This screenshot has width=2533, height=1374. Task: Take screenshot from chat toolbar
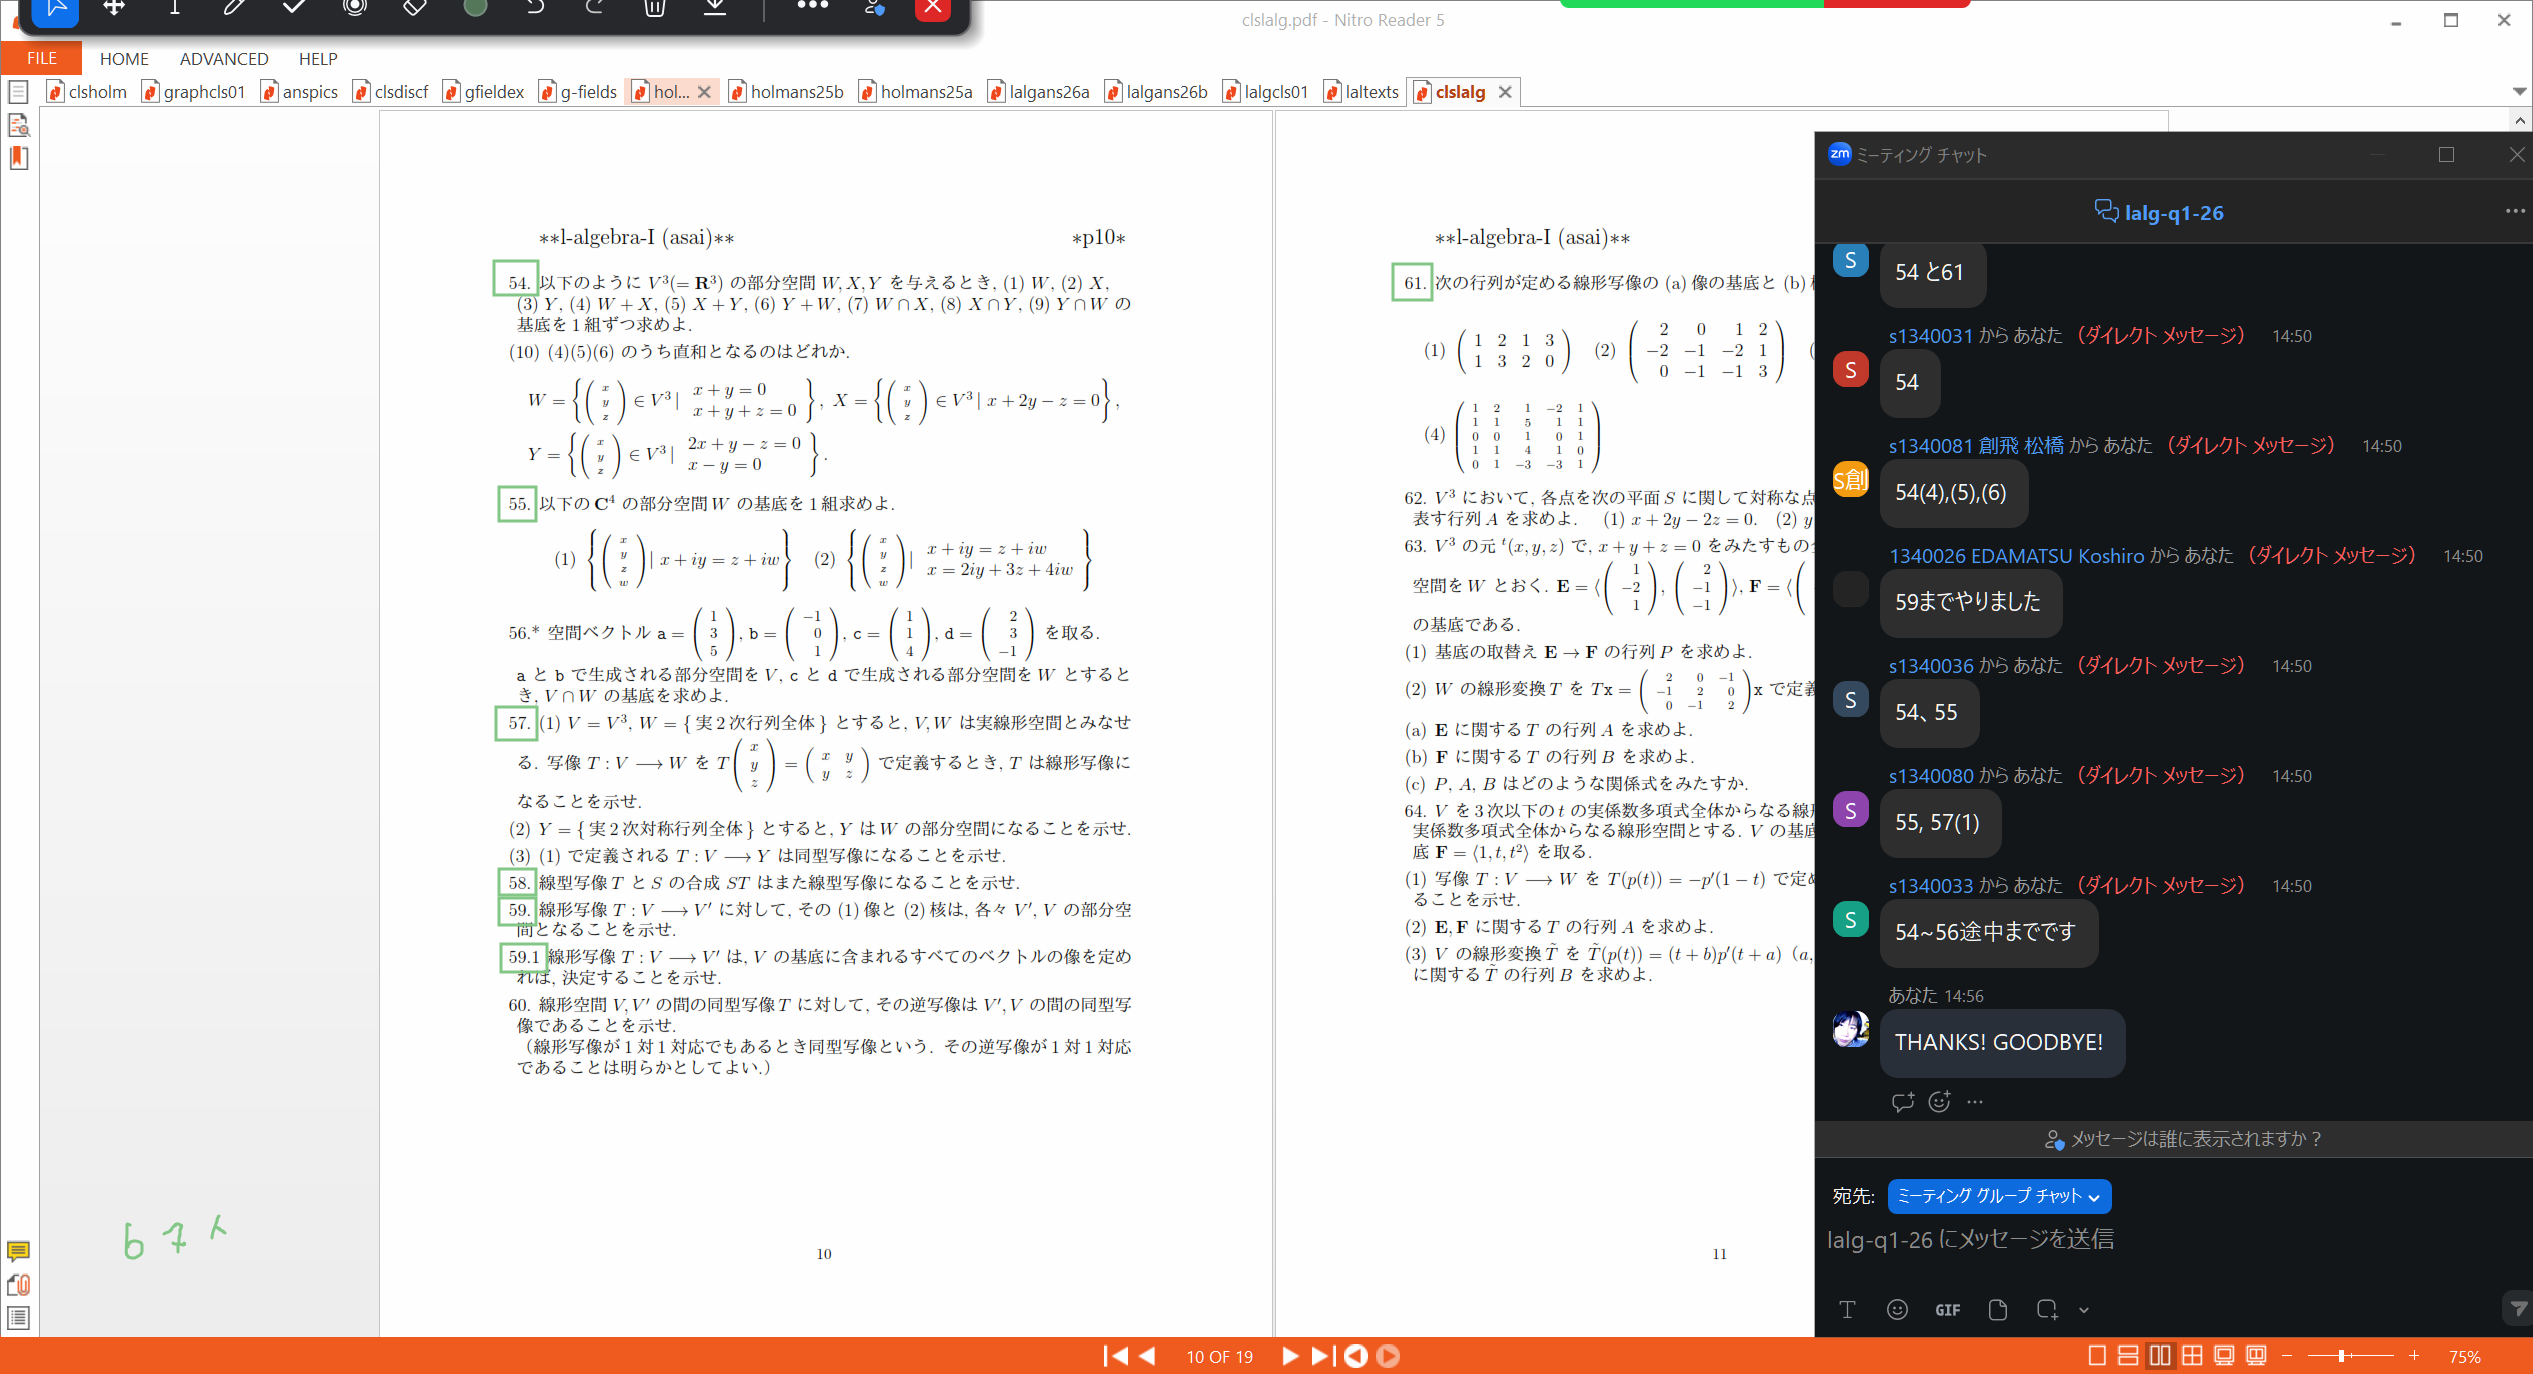[2047, 1310]
